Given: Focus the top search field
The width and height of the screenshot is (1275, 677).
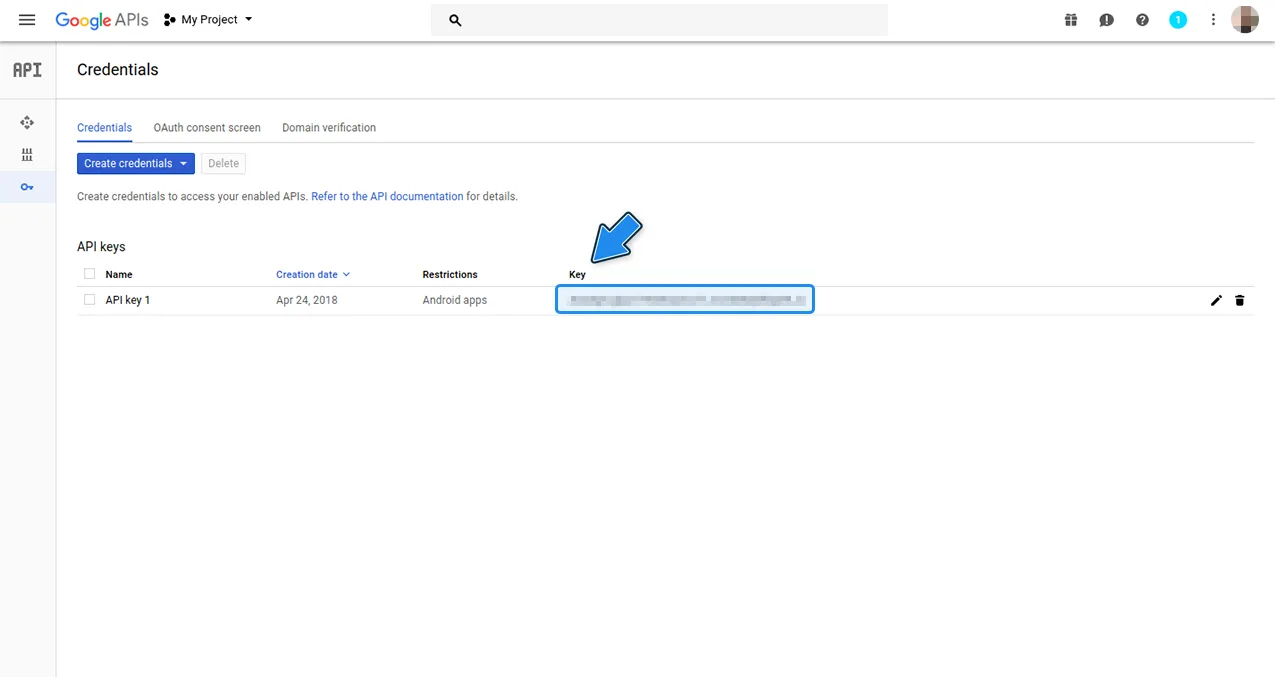Looking at the screenshot, I should click(x=659, y=20).
